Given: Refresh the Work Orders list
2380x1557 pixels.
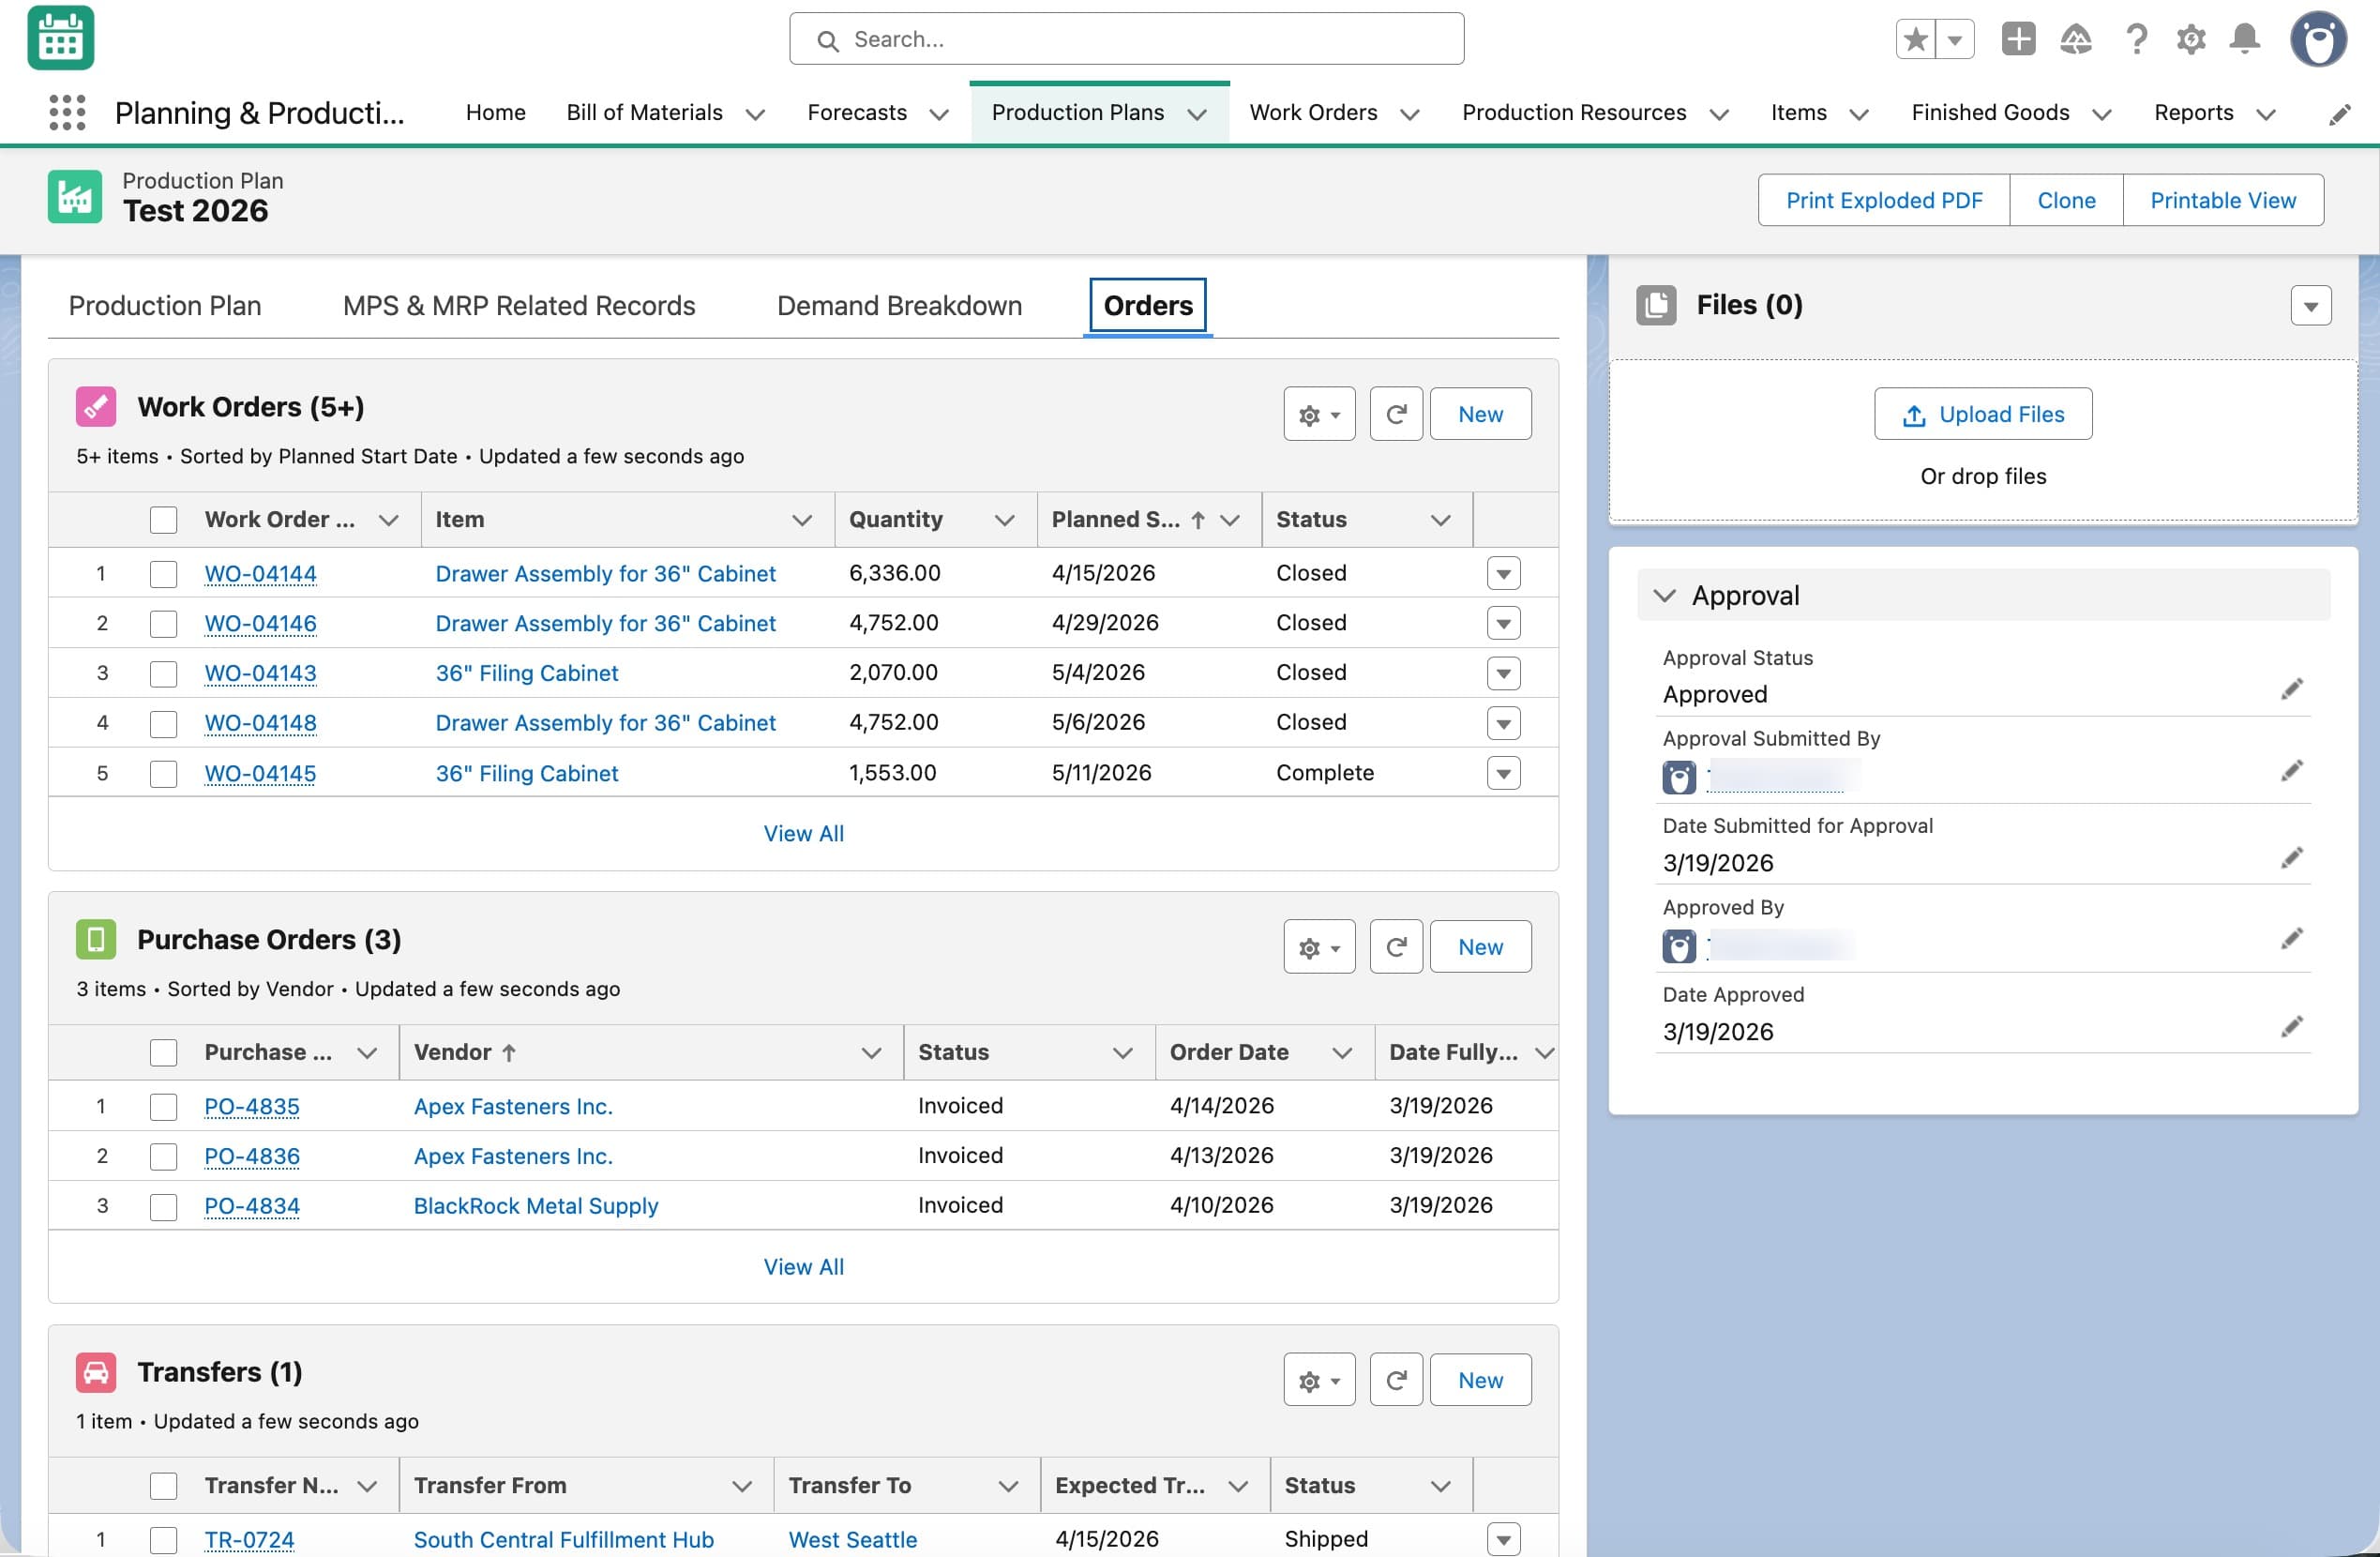Looking at the screenshot, I should (x=1396, y=414).
